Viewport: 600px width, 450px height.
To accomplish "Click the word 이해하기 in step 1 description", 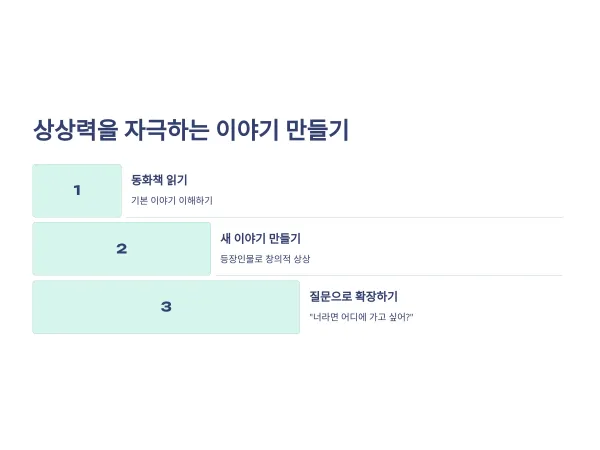I will pos(196,201).
